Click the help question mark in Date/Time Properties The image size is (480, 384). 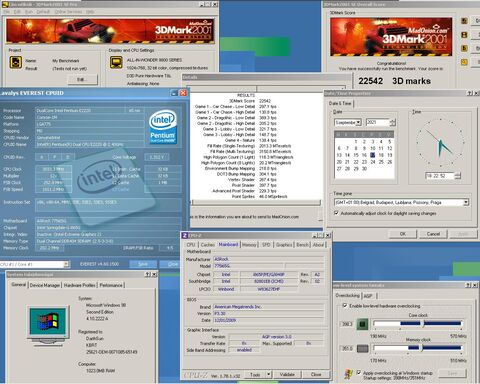pos(469,93)
